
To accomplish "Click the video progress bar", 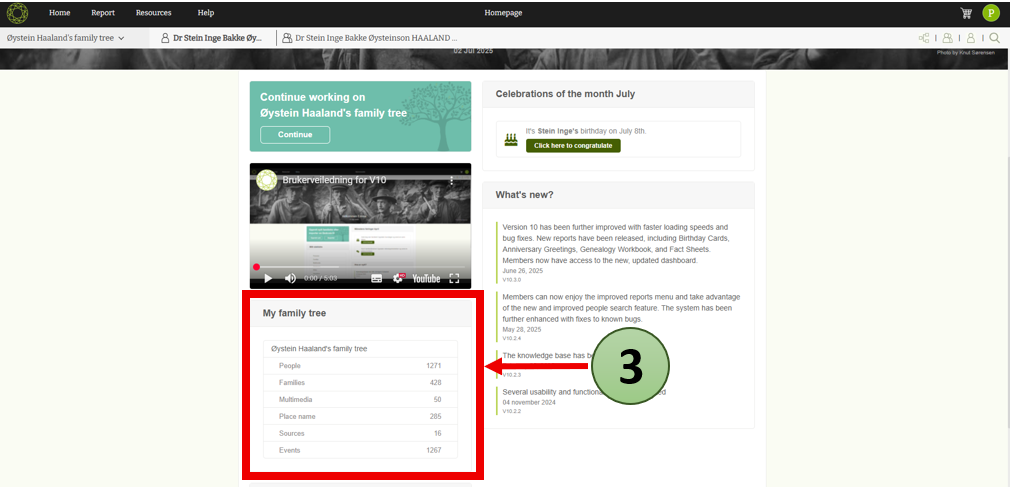I will pos(360,267).
